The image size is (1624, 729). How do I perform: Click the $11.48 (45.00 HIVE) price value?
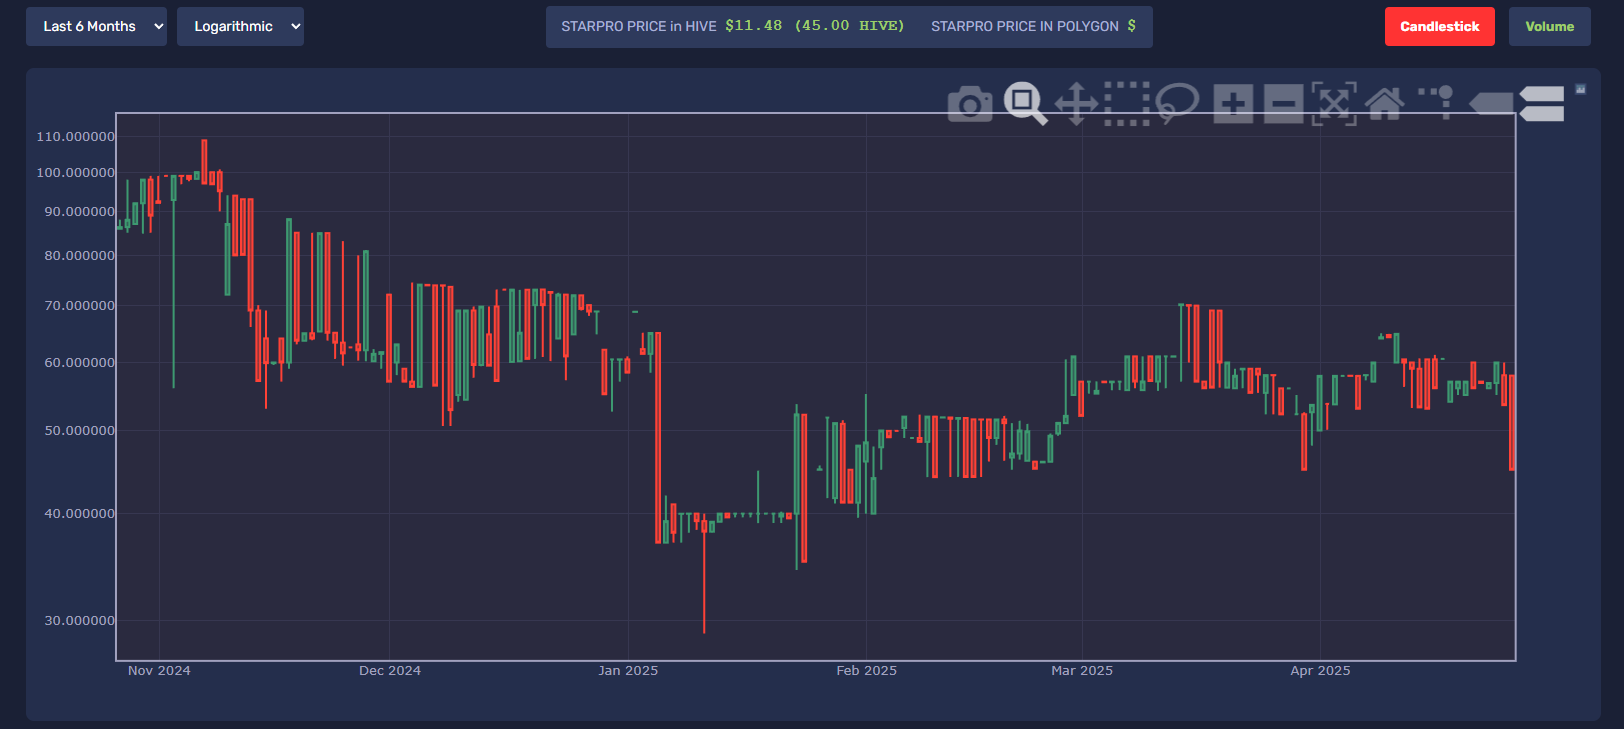coord(815,26)
